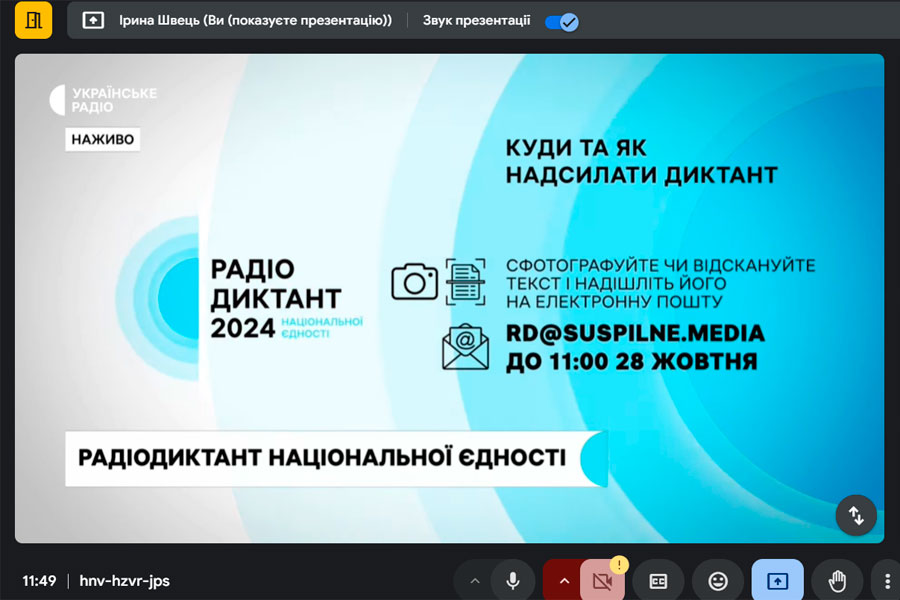Mute the microphone

point(513,580)
